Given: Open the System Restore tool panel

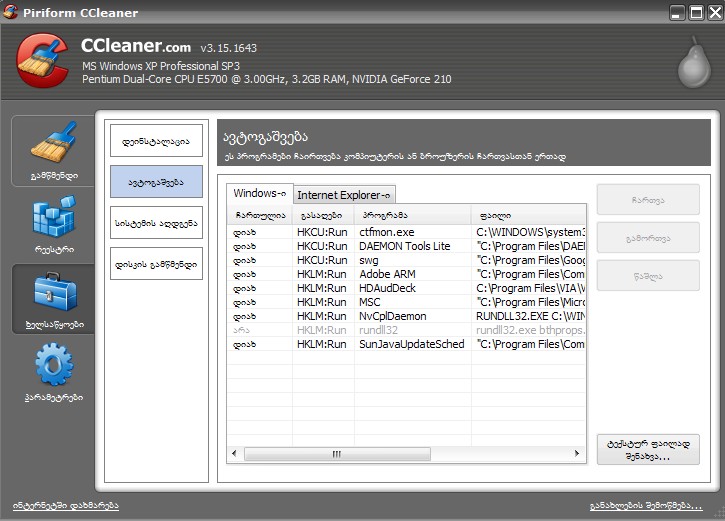Looking at the screenshot, I should pos(156,222).
